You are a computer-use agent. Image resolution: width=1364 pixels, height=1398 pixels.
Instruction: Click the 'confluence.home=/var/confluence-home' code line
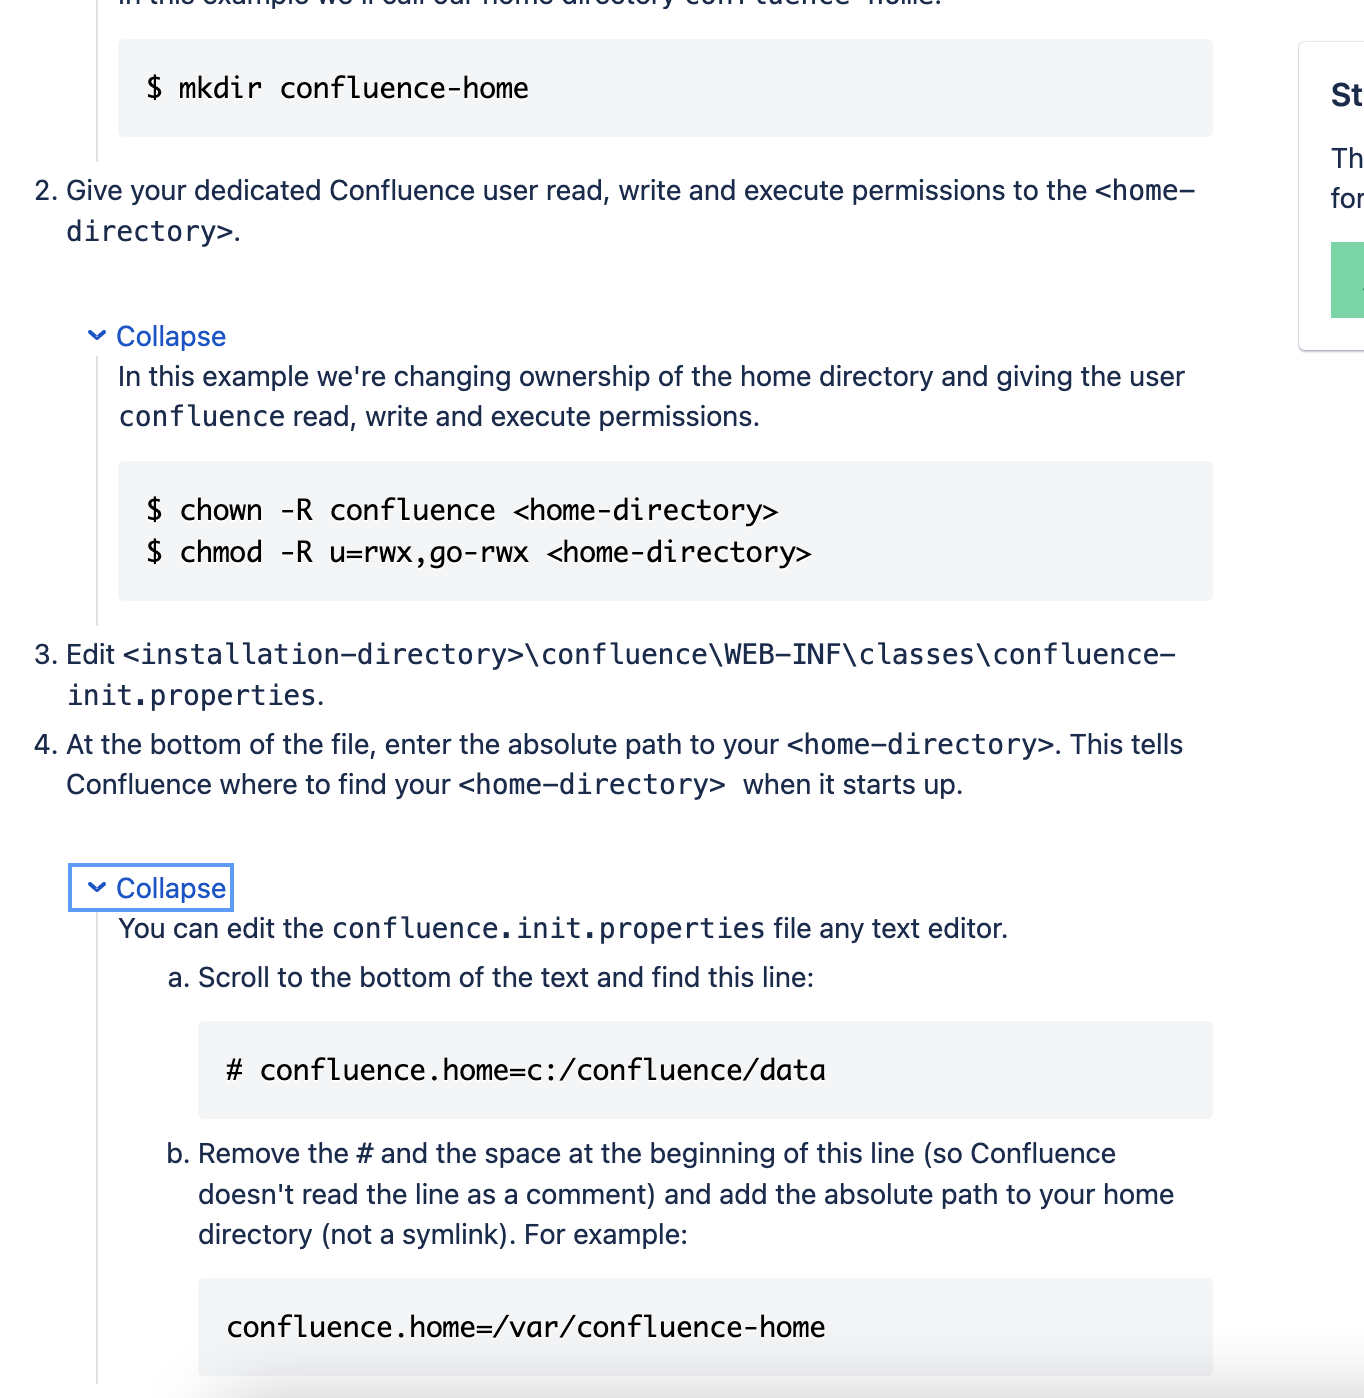526,1327
